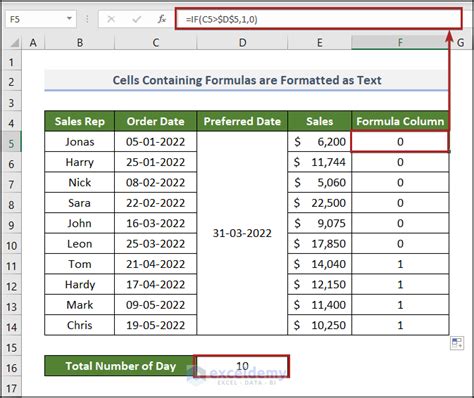The image size is (474, 398).
Task: Click the title cell 'Cells Containing Formulas are Formatted as Text'
Action: click(x=247, y=80)
